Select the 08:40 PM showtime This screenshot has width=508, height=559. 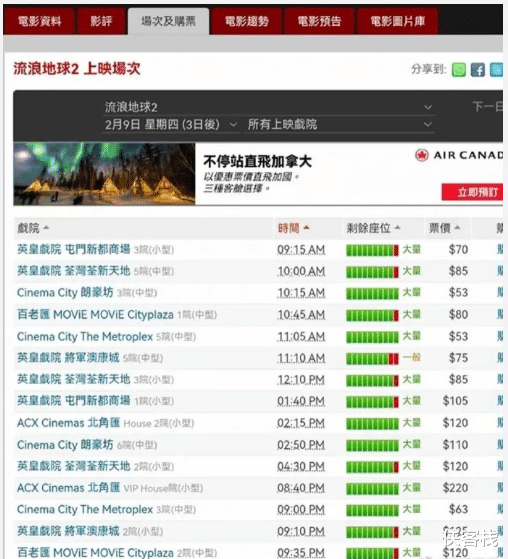coord(301,488)
